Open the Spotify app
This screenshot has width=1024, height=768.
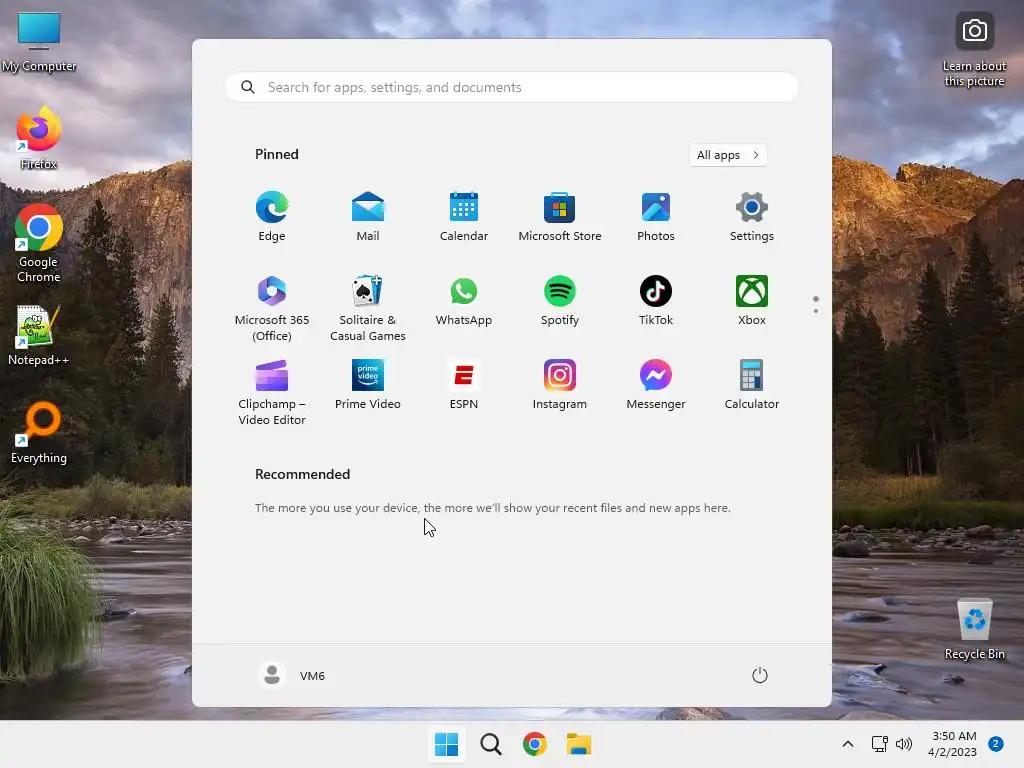[x=560, y=300]
